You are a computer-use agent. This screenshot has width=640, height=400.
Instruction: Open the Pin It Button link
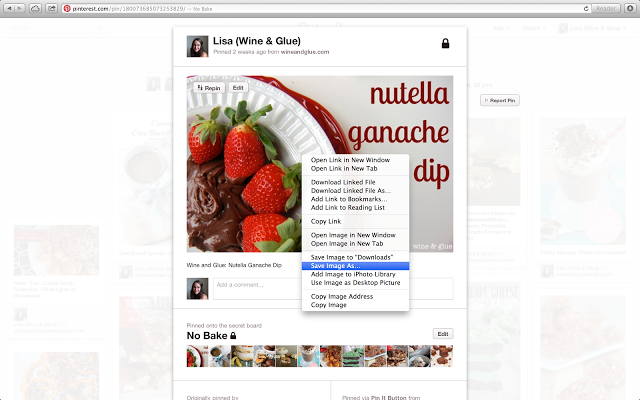coord(389,397)
